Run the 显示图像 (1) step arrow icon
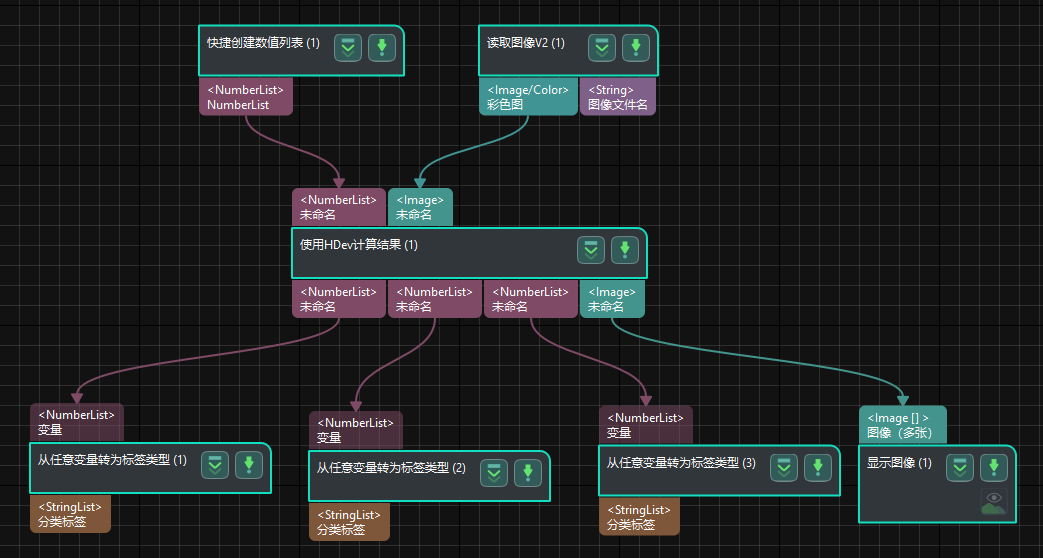1043x558 pixels. click(x=993, y=467)
